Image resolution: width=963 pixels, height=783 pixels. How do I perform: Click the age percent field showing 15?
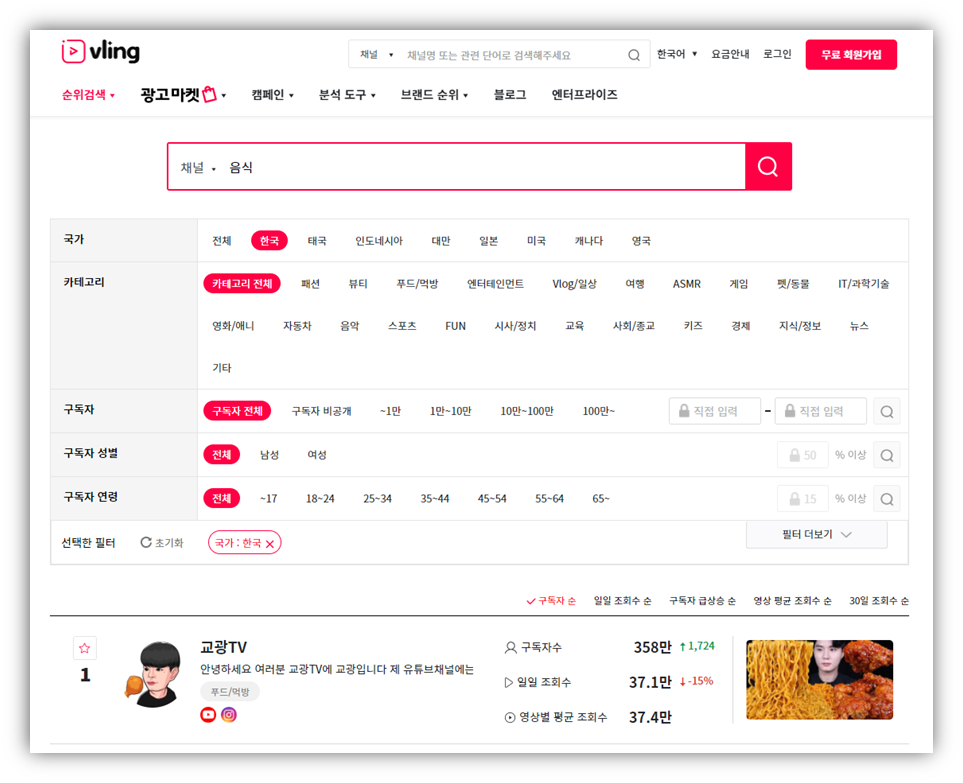[x=803, y=499]
